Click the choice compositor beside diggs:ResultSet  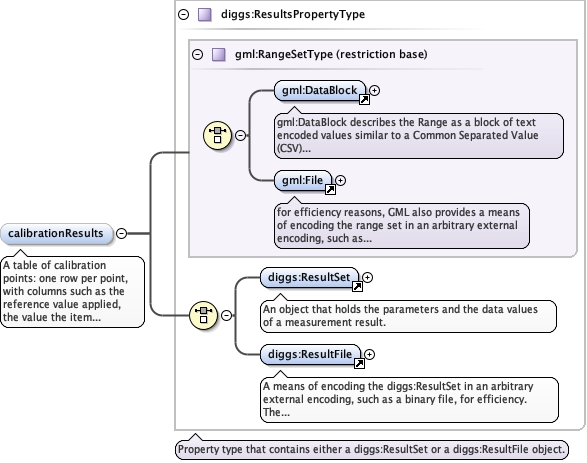click(204, 316)
